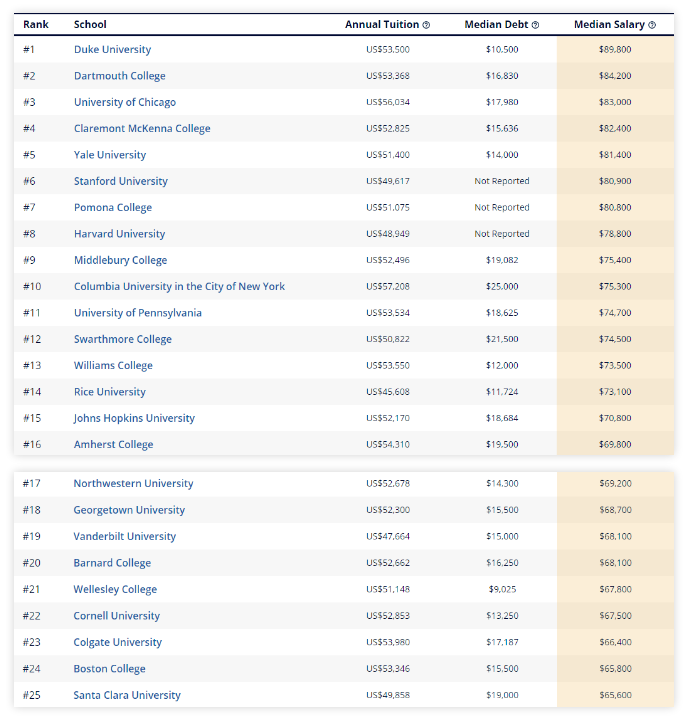Select Santa Clara's median salary $65,600

[615, 695]
